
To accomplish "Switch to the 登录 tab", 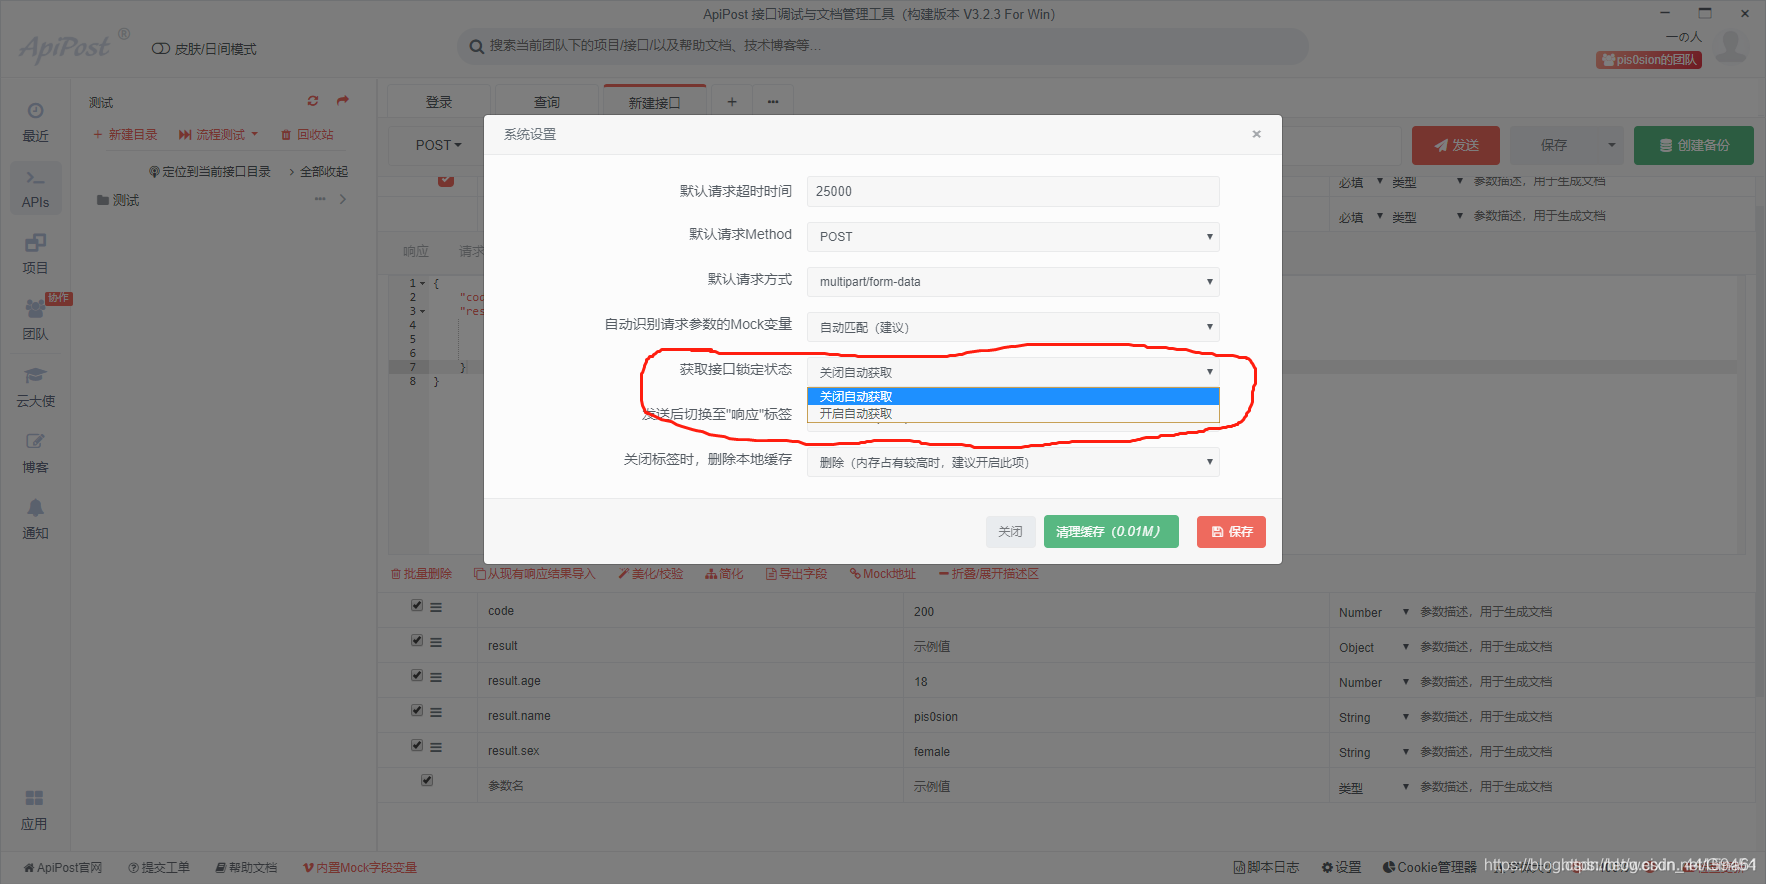I will (439, 102).
